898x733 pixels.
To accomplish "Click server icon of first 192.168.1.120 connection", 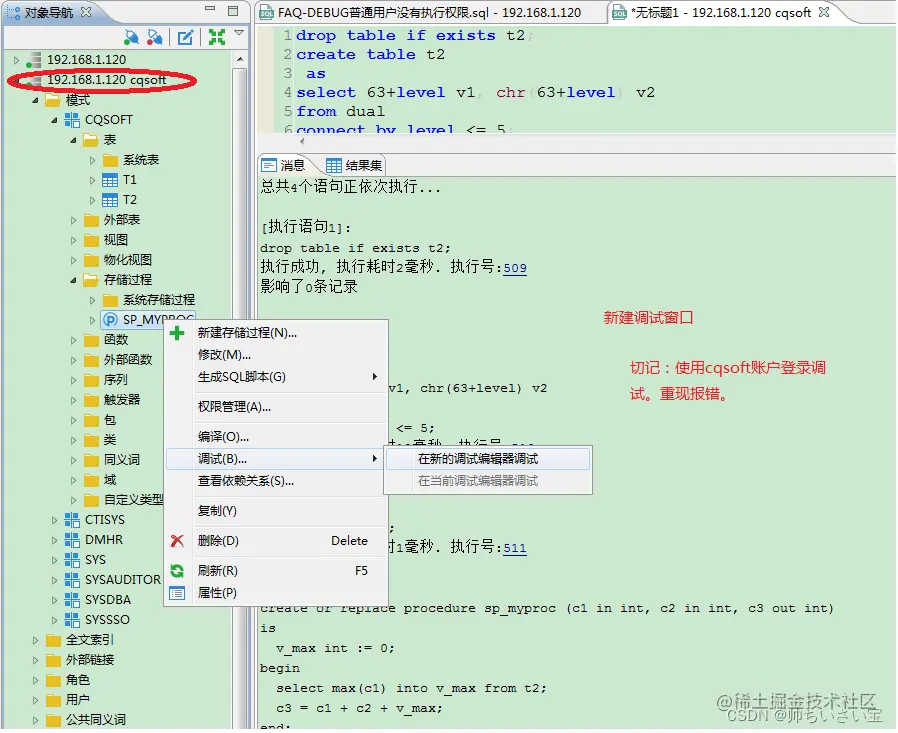I will (x=35, y=60).
